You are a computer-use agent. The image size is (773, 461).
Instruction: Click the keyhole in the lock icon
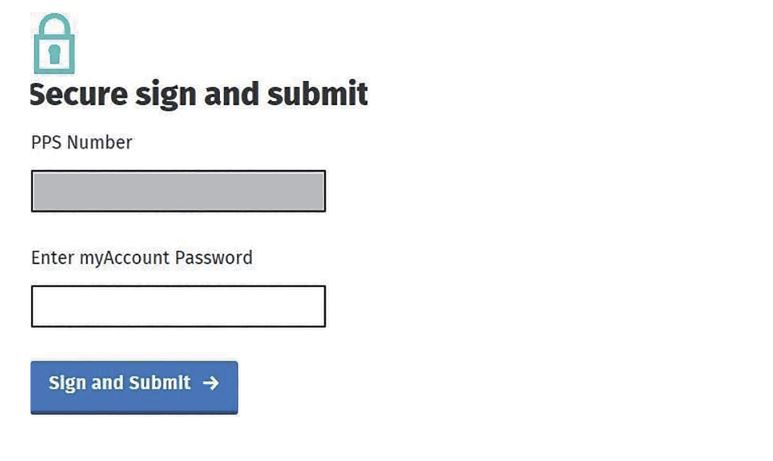54,54
